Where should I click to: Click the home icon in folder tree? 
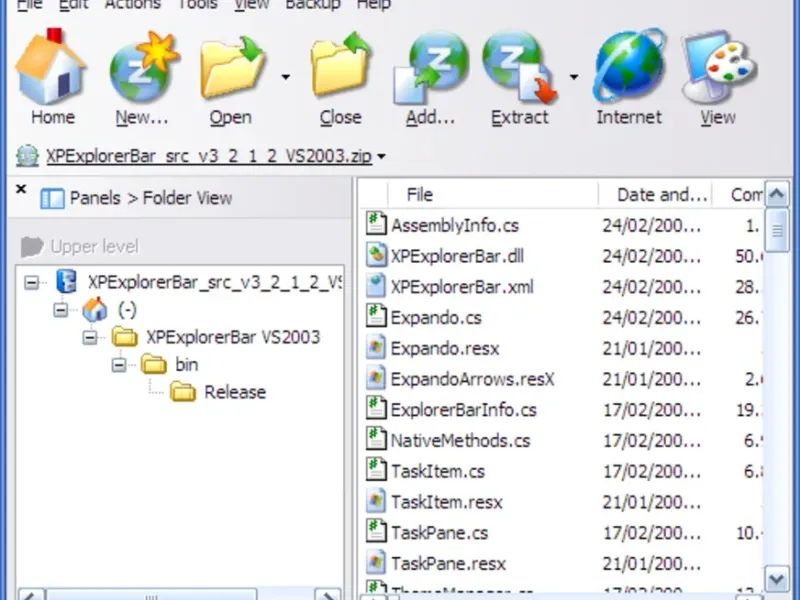click(x=95, y=309)
